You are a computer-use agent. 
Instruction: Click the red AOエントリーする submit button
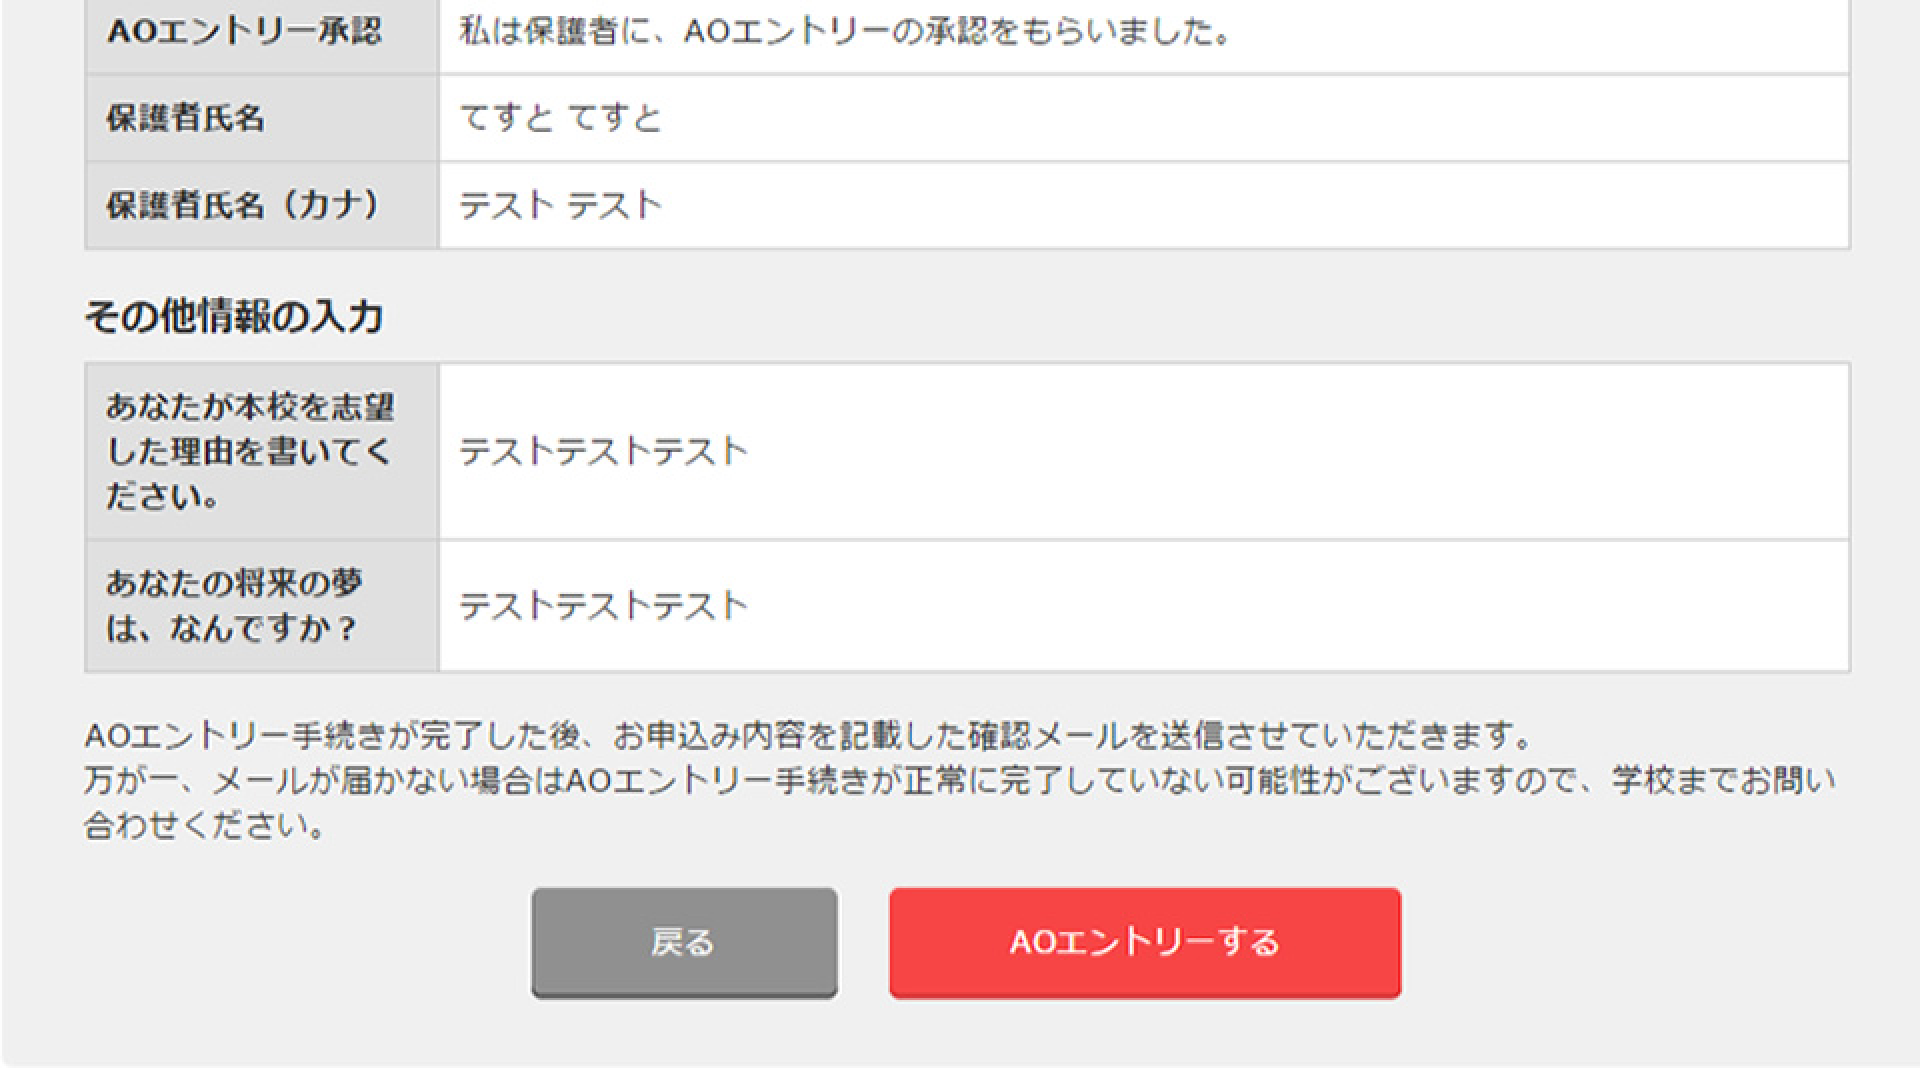tap(1144, 941)
